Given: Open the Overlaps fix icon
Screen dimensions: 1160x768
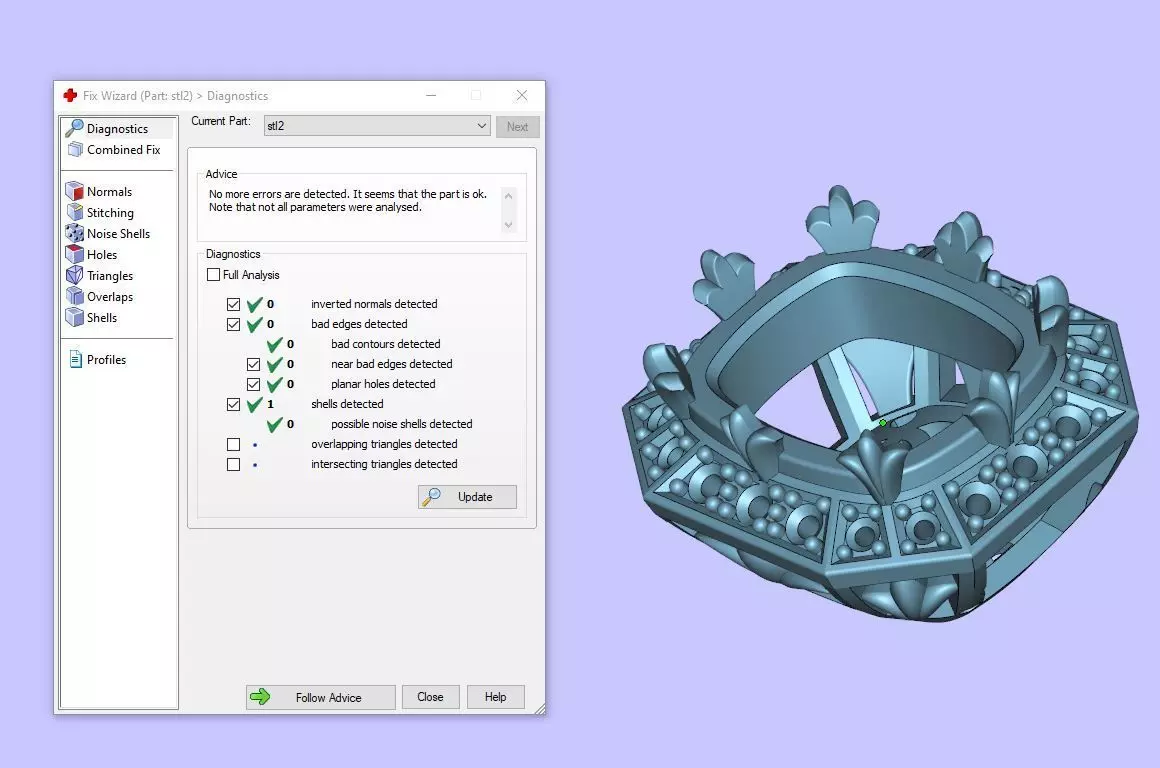Looking at the screenshot, I should [74, 296].
